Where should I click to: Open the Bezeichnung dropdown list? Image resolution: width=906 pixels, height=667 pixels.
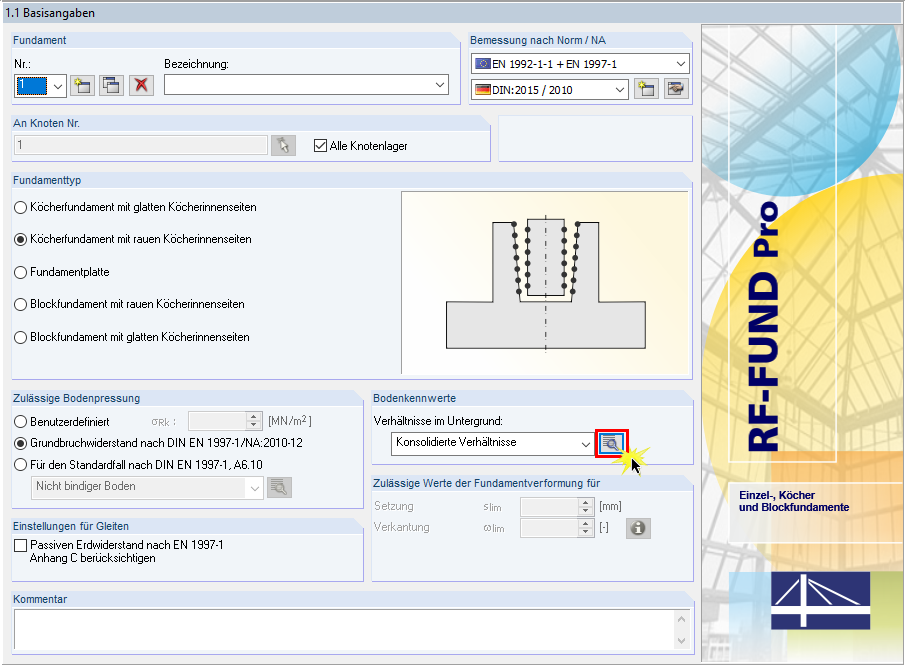point(440,85)
